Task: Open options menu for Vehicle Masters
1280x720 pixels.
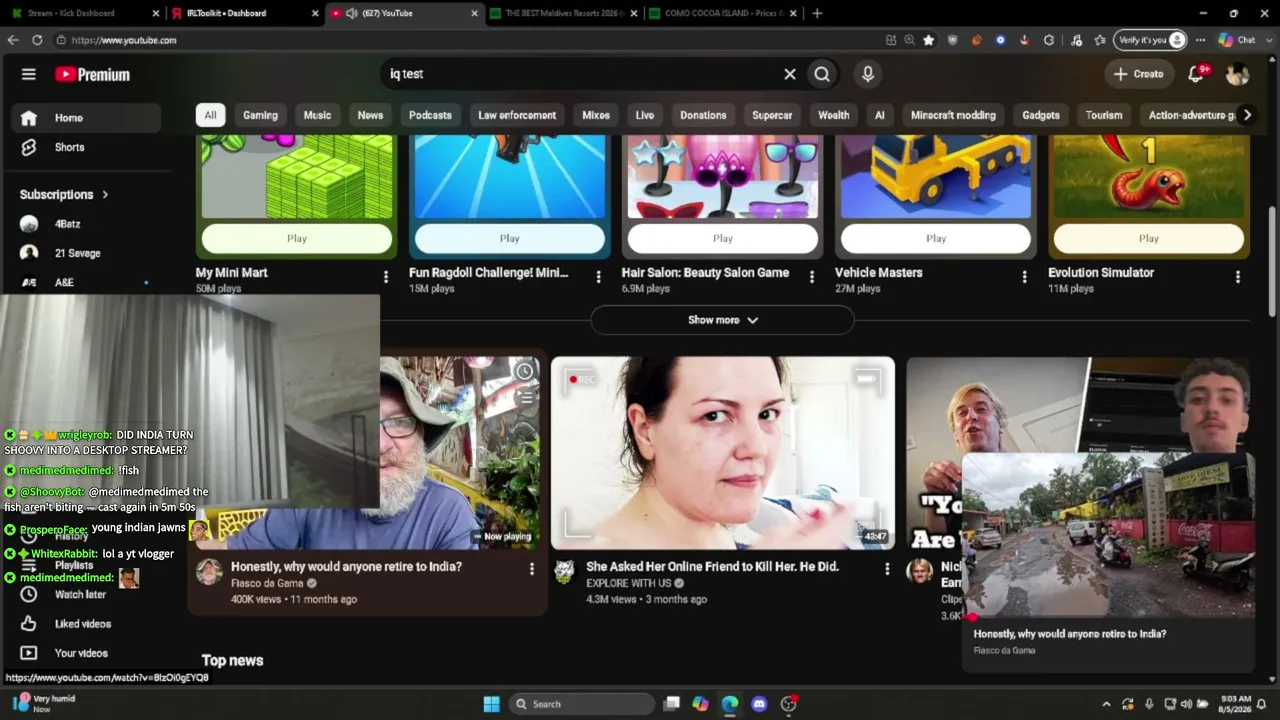Action: pos(1025,277)
